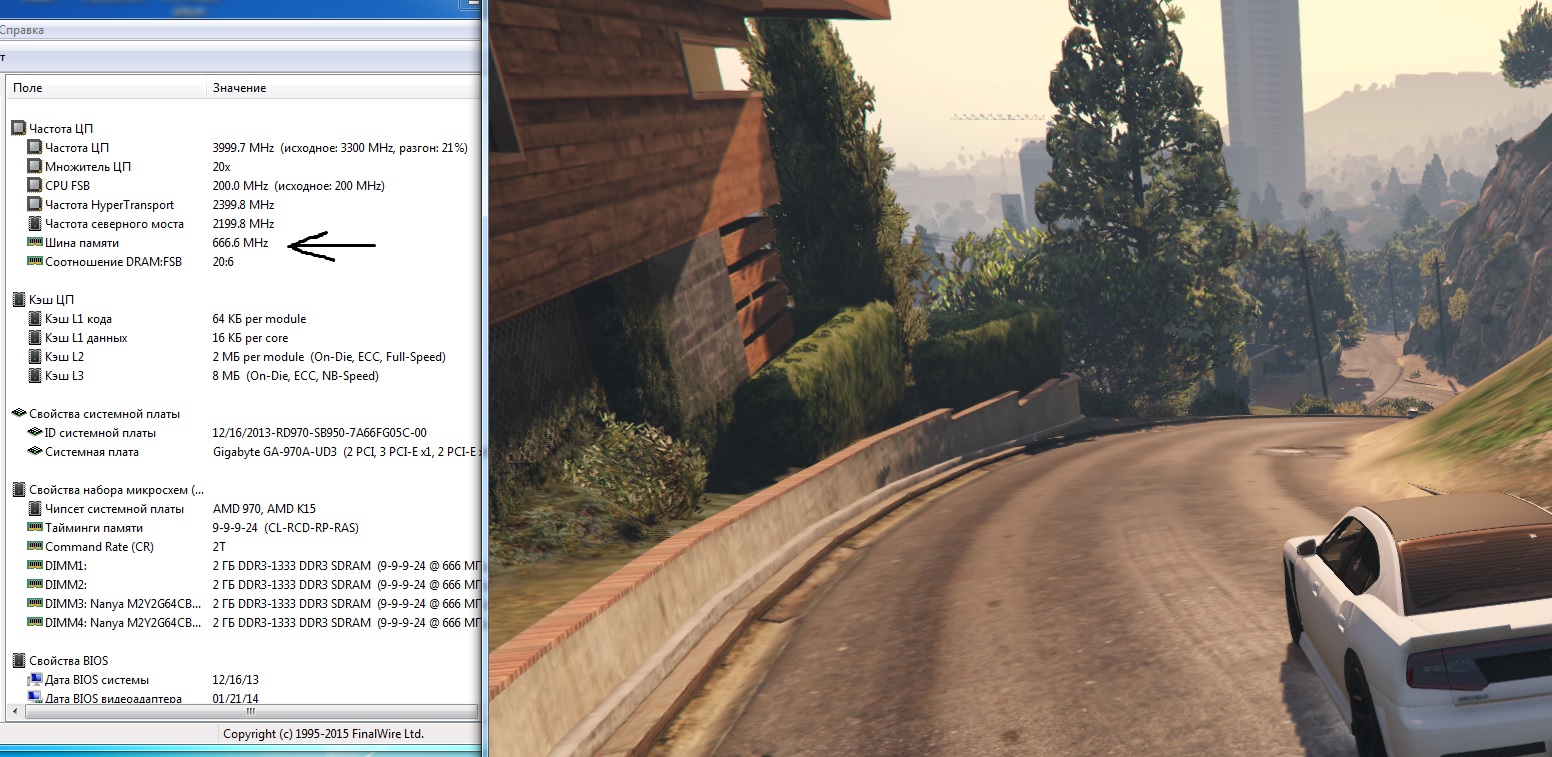Viewport: 1552px width, 757px height.
Task: Click the chip icon of the Частота ЦП group header
Action: pyautogui.click(x=18, y=129)
